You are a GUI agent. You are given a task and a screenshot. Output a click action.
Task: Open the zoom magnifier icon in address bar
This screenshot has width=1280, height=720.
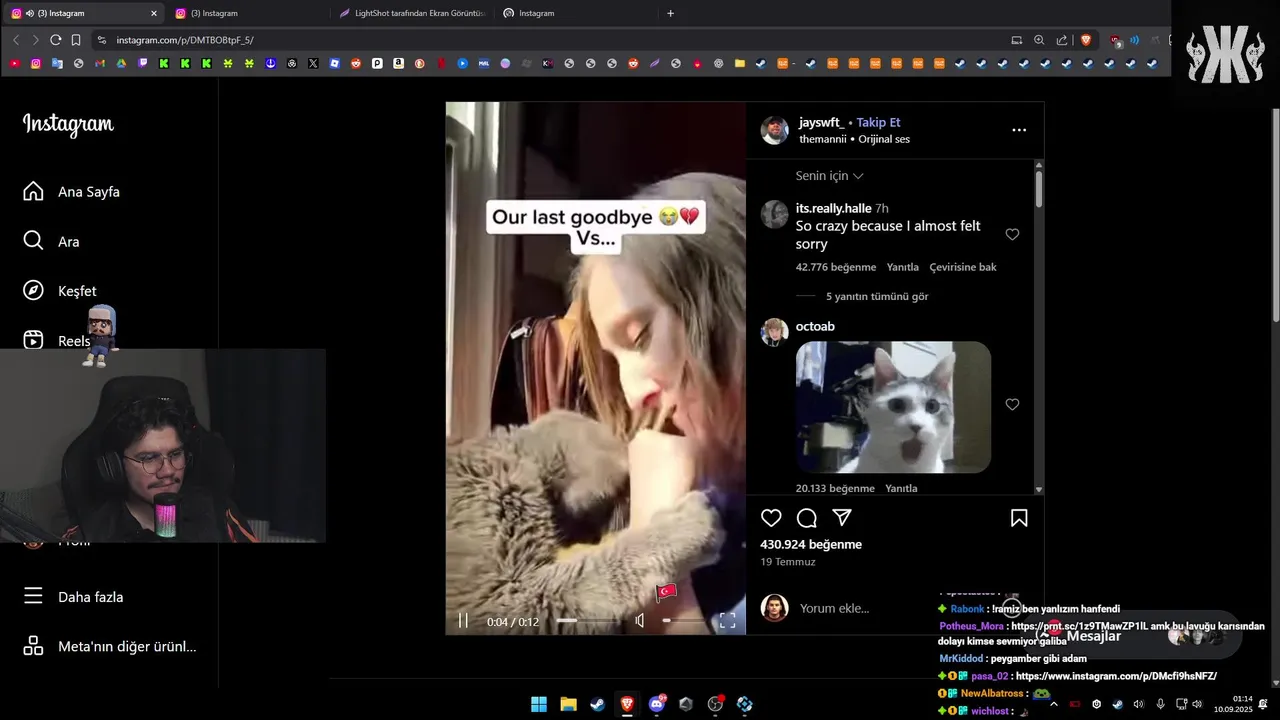pyautogui.click(x=1039, y=40)
